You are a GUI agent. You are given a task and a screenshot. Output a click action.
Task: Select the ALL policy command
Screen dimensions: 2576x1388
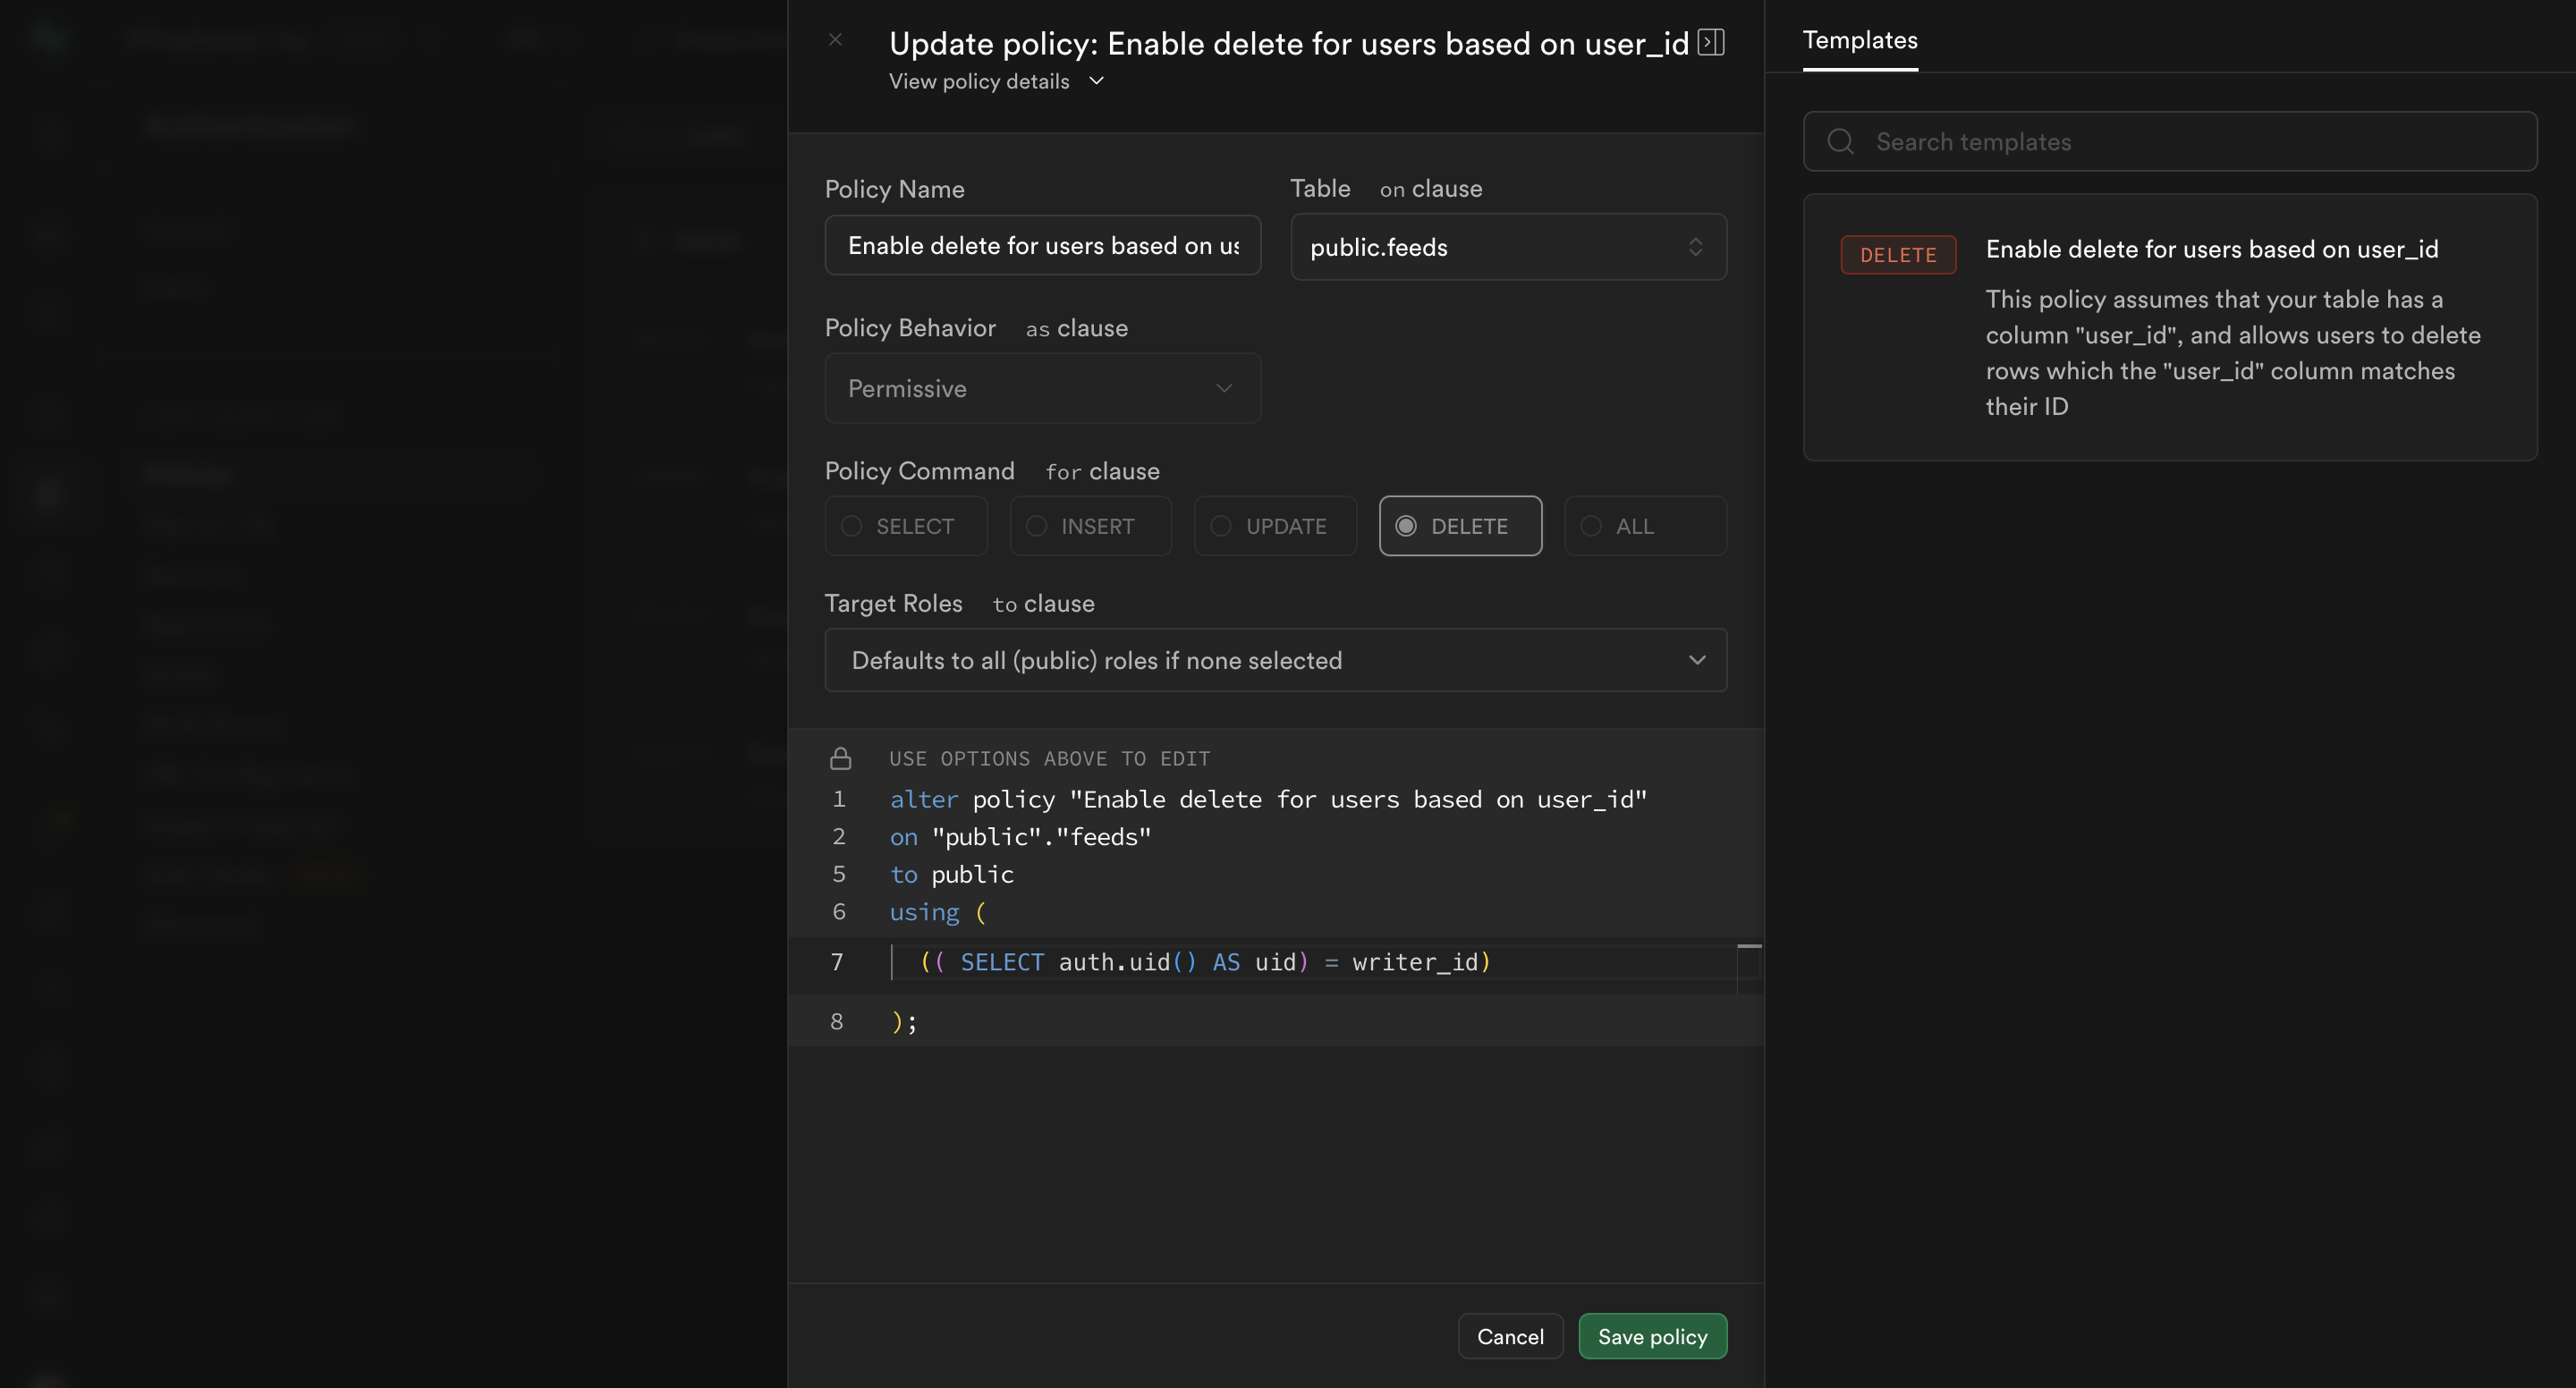coord(1644,526)
